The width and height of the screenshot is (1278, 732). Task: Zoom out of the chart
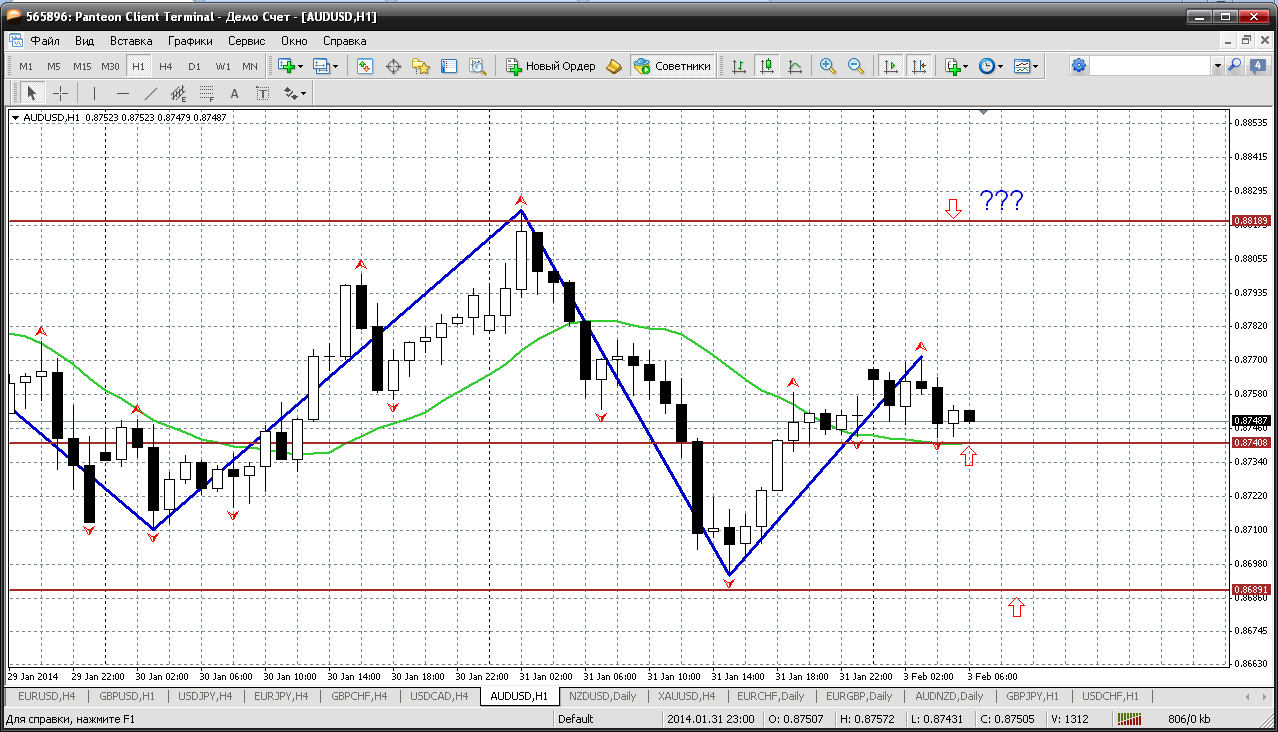(855, 66)
